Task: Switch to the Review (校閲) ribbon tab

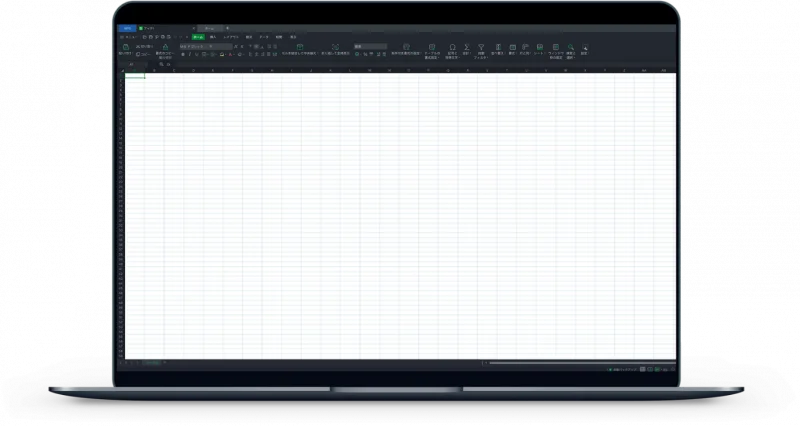Action: click(x=279, y=37)
